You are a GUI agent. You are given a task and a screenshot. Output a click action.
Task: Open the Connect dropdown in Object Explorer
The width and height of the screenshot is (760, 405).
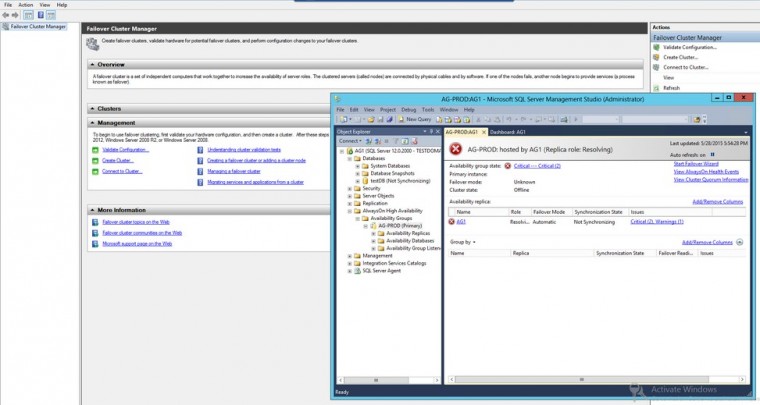pyautogui.click(x=350, y=141)
